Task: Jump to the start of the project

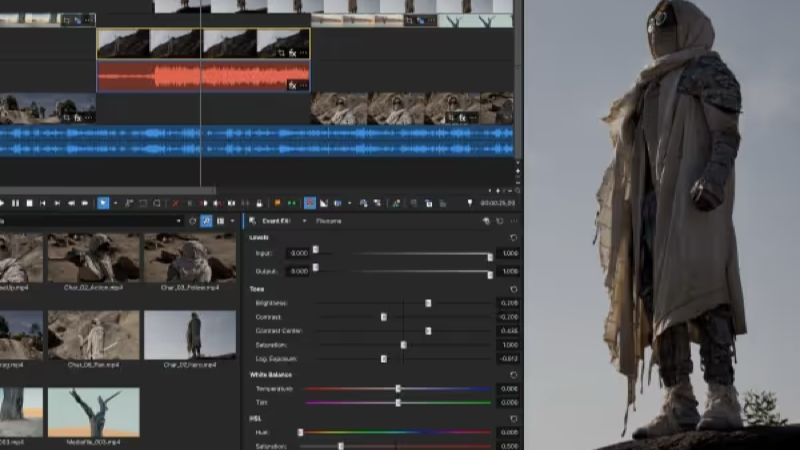Action: click(43, 203)
